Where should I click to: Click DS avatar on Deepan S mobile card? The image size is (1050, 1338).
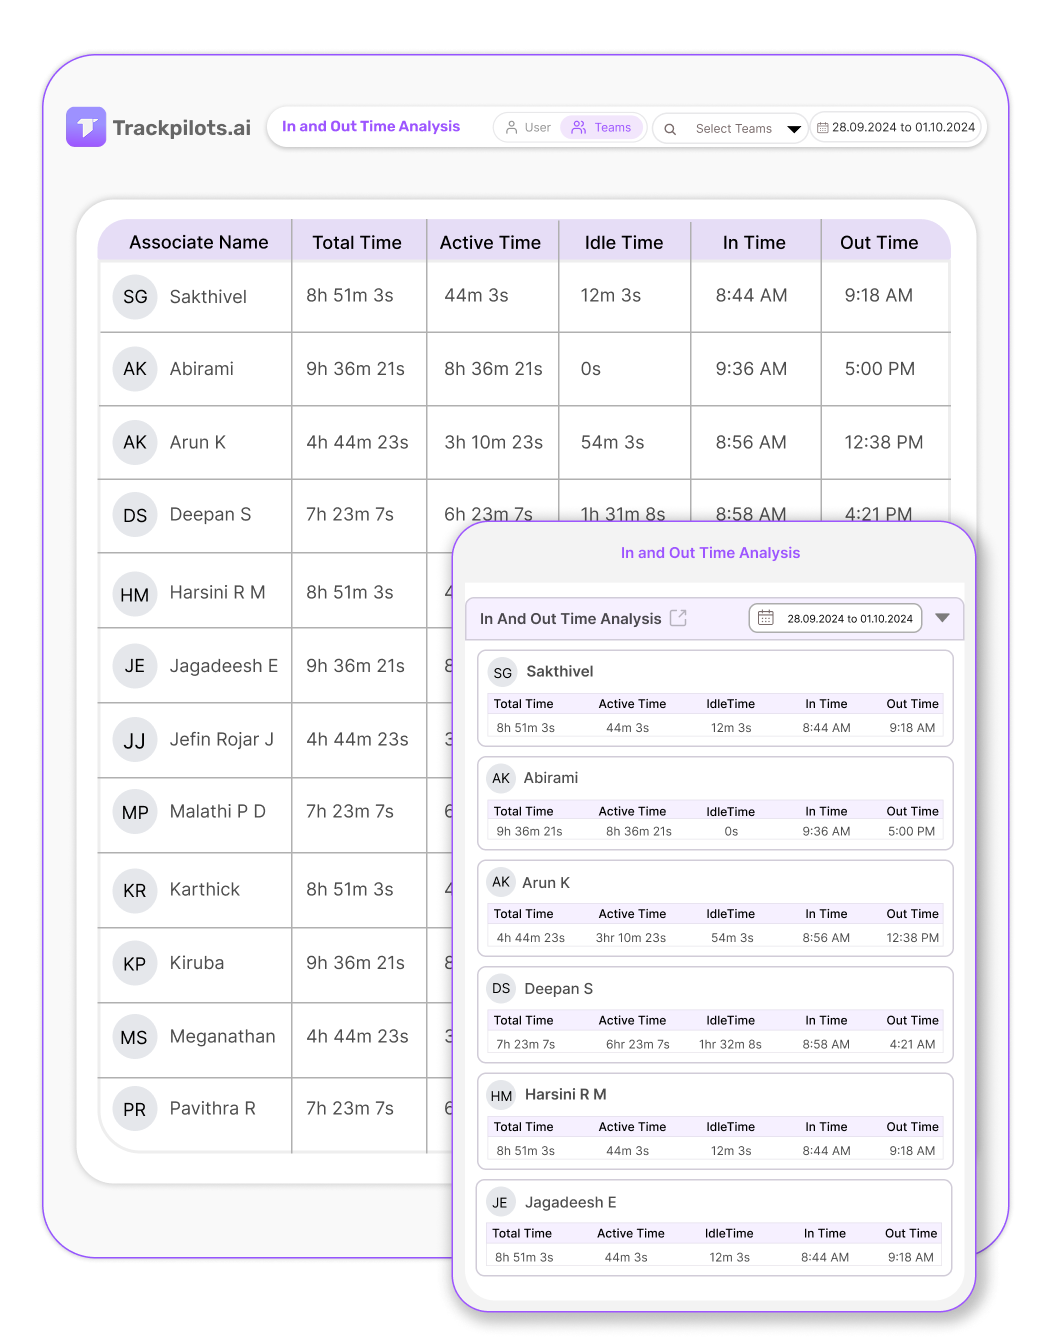pos(501,988)
